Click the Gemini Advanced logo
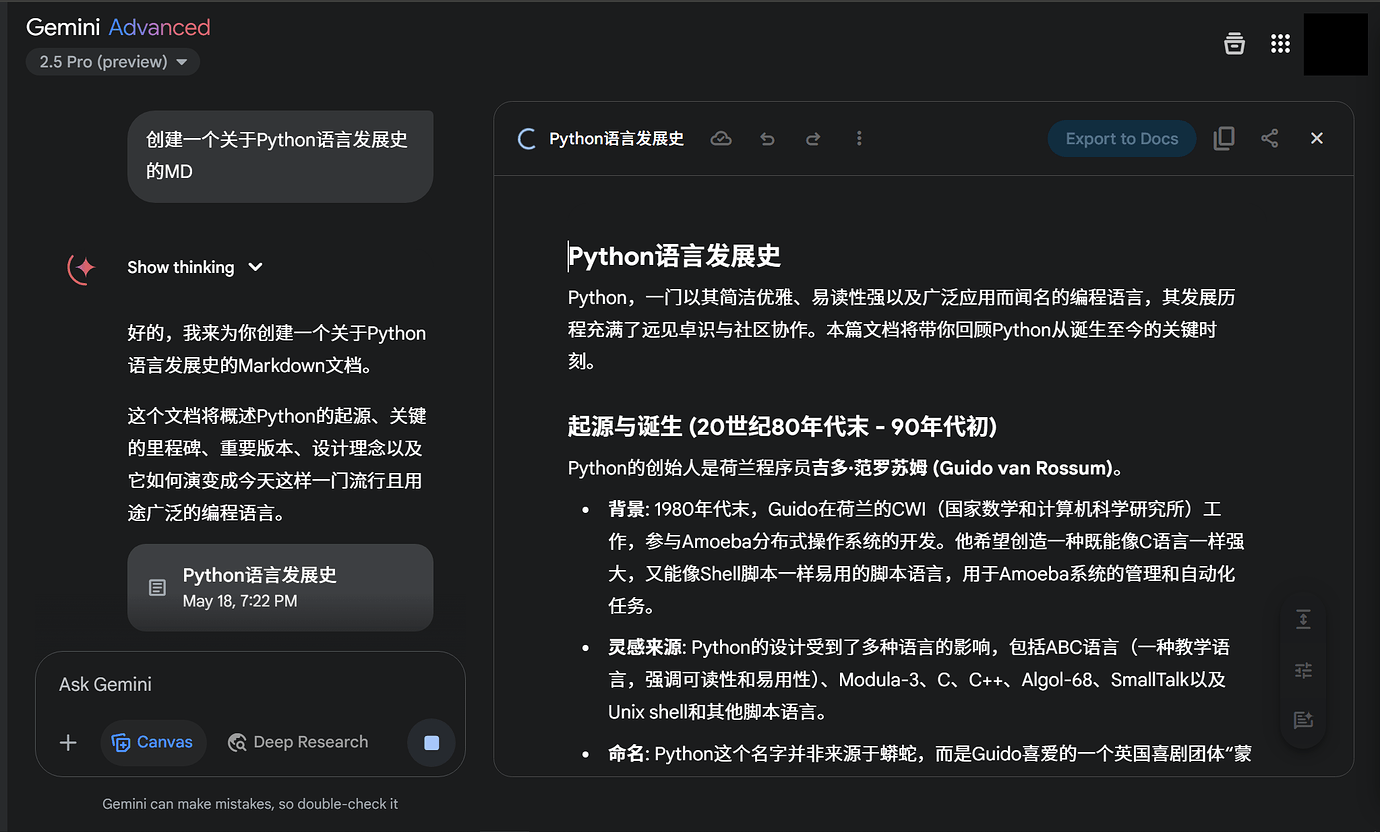 (x=118, y=27)
